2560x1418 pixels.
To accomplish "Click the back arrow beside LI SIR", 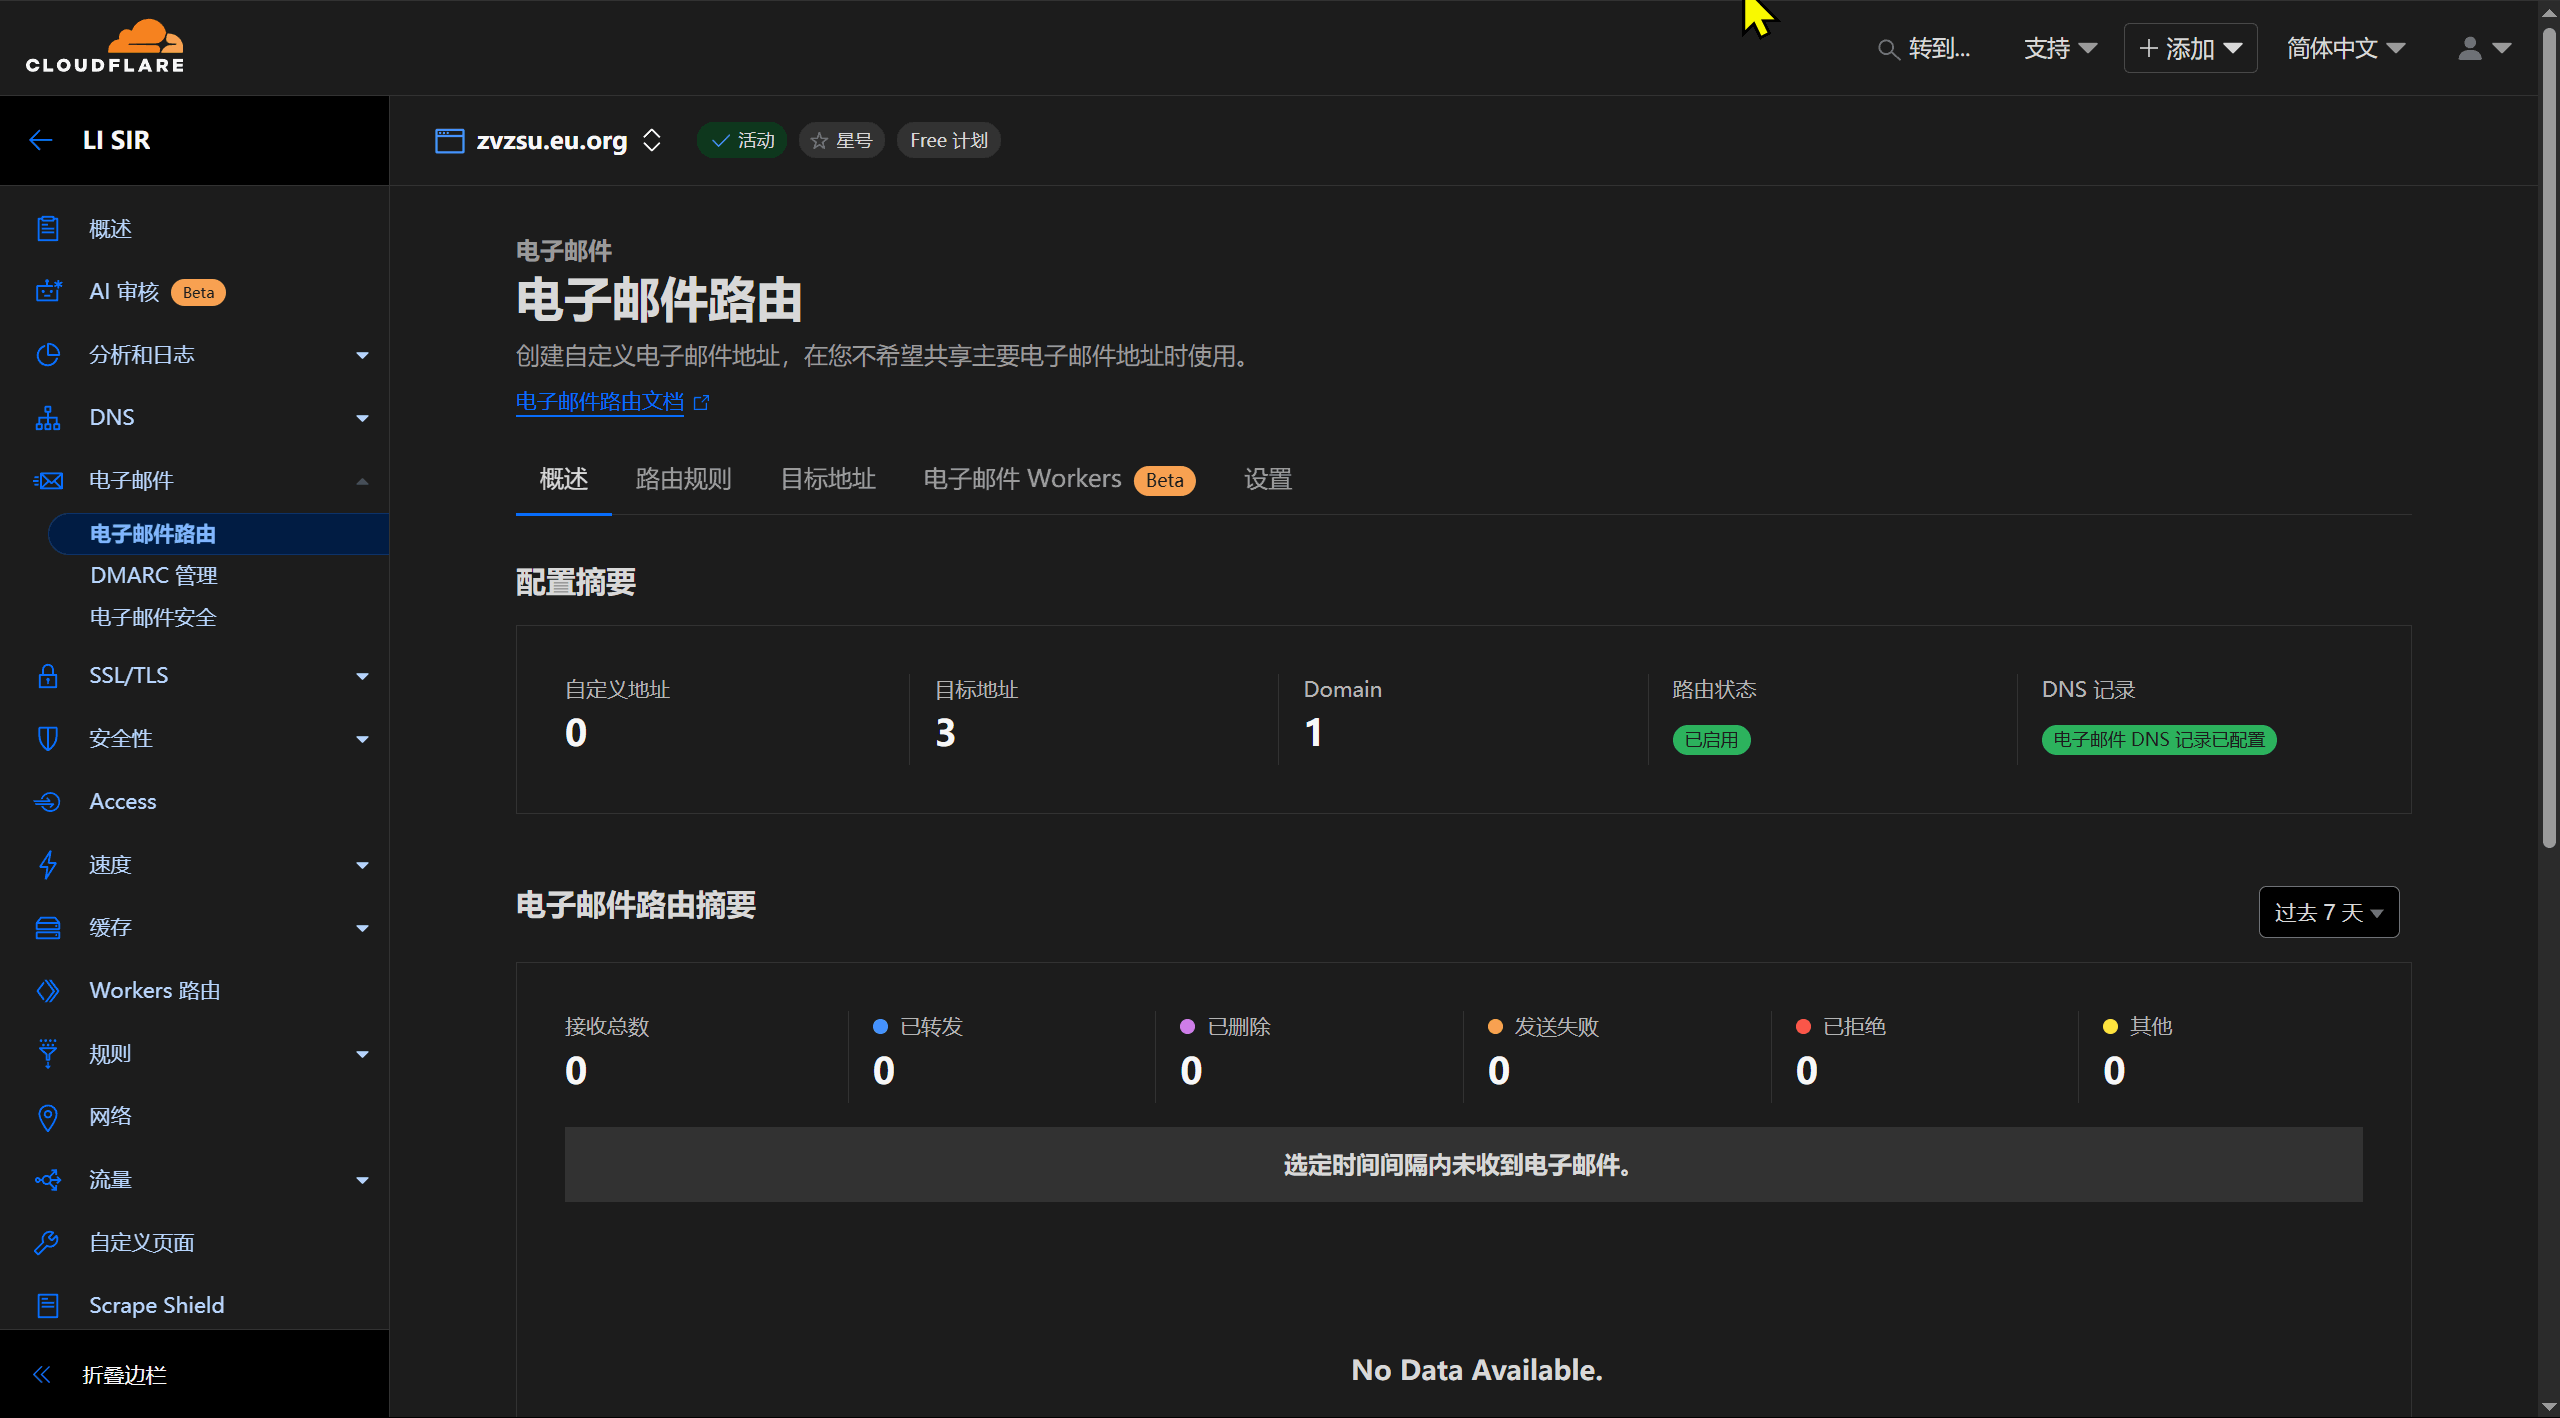I will click(41, 140).
